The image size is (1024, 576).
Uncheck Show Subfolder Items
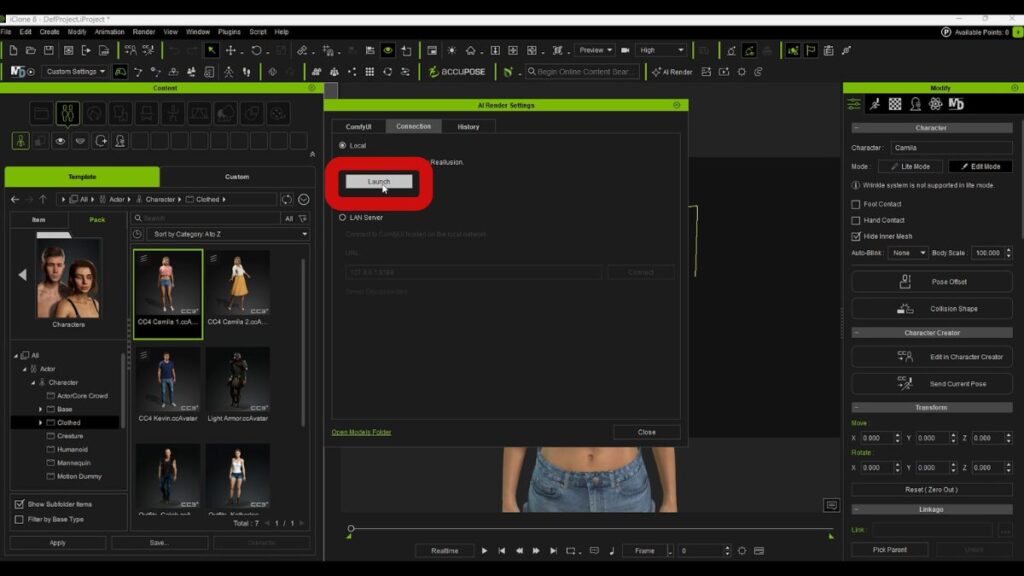pyautogui.click(x=19, y=504)
